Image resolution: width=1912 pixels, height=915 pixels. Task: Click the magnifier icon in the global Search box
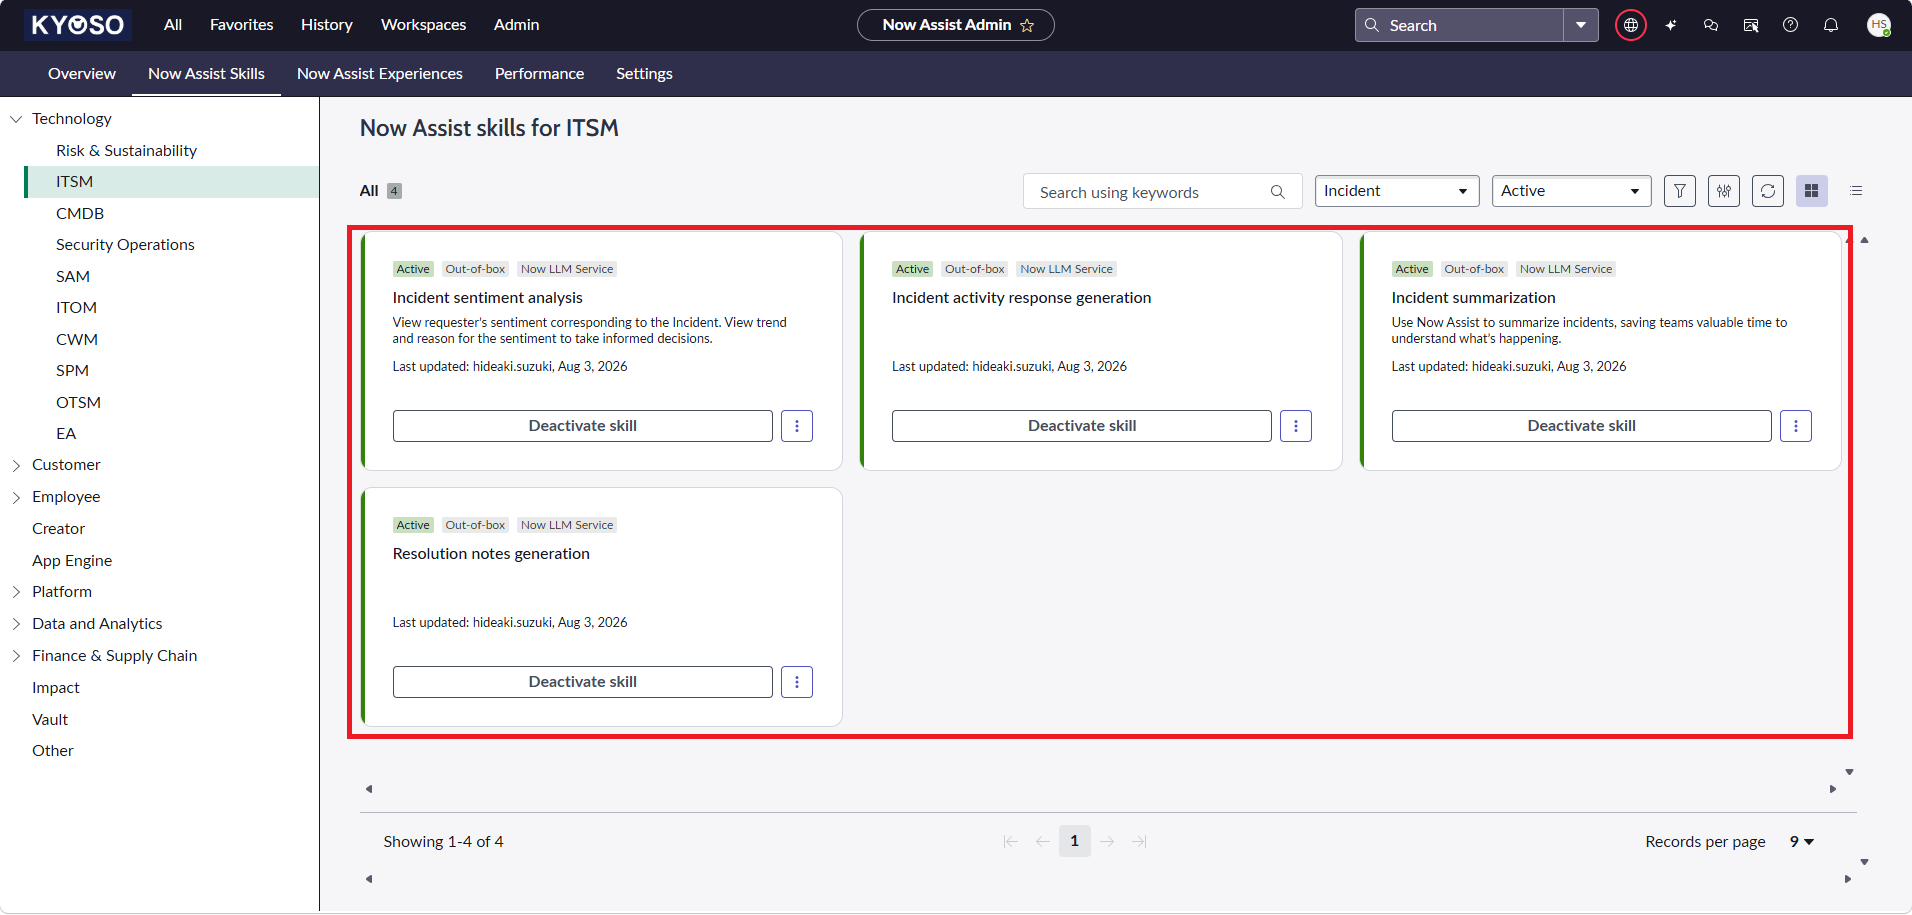[x=1372, y=25]
